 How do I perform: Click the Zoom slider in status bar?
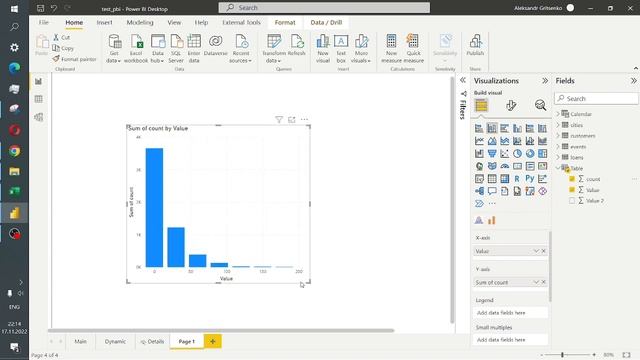568,355
